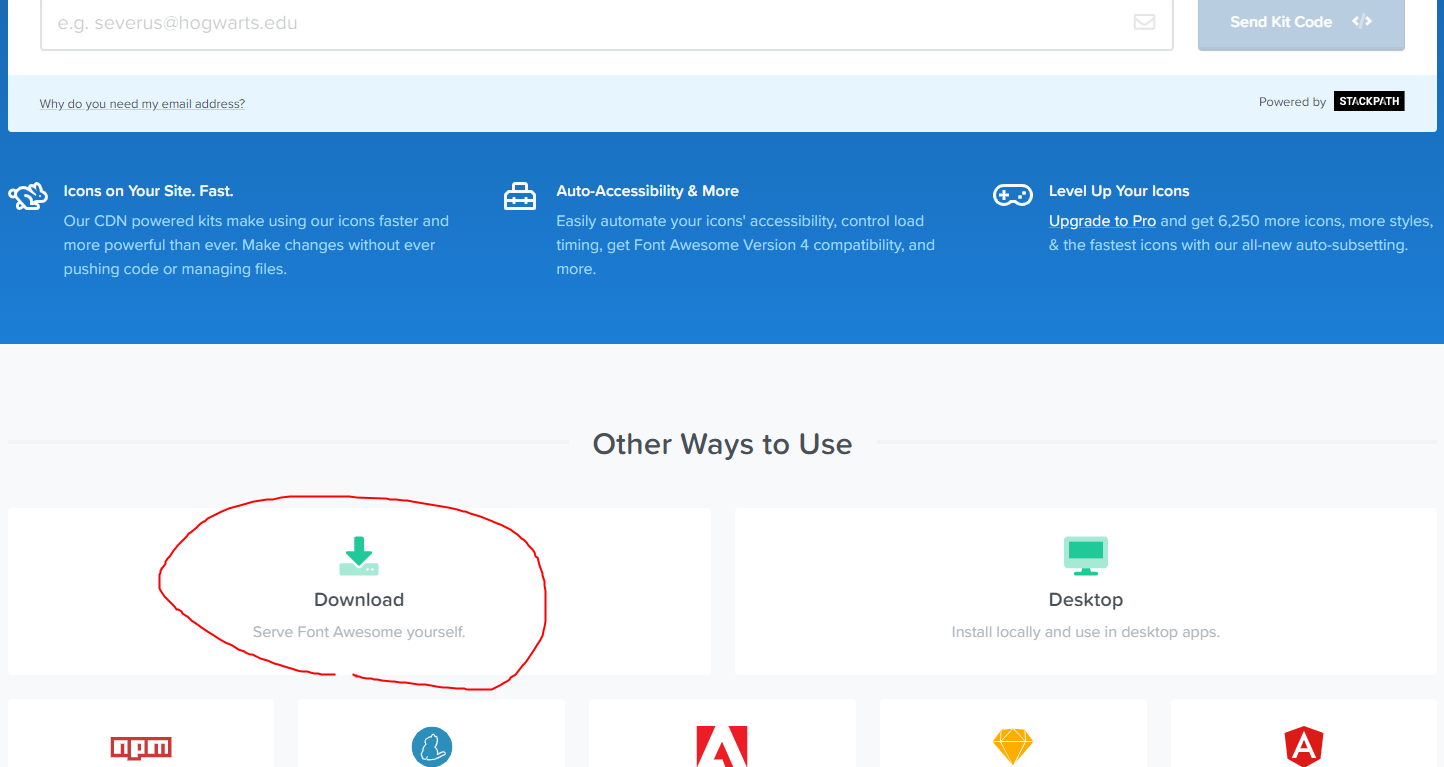Open the Upgrade to Pro link
The height and width of the screenshot is (767, 1444).
pyautogui.click(x=1102, y=221)
